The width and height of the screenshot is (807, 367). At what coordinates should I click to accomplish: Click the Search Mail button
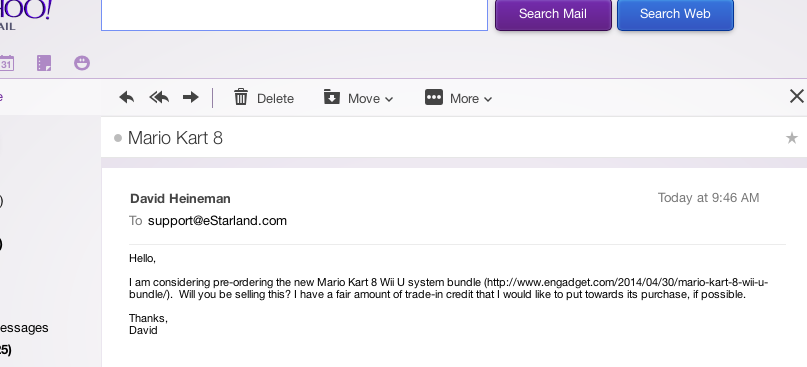click(x=553, y=14)
